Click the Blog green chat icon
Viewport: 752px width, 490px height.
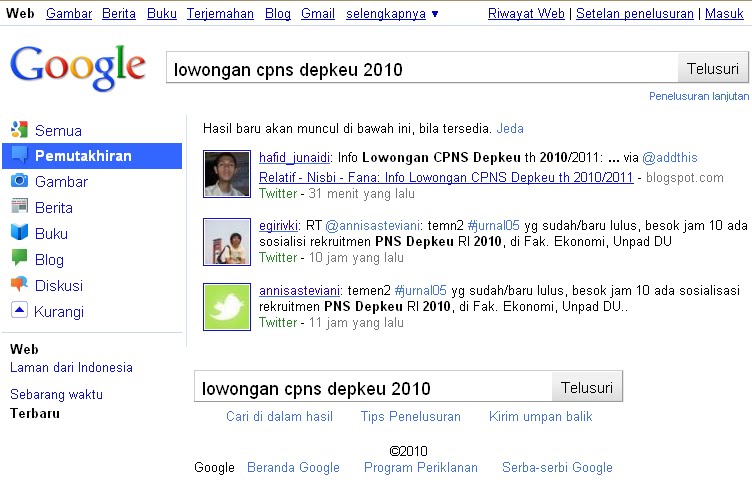19,258
